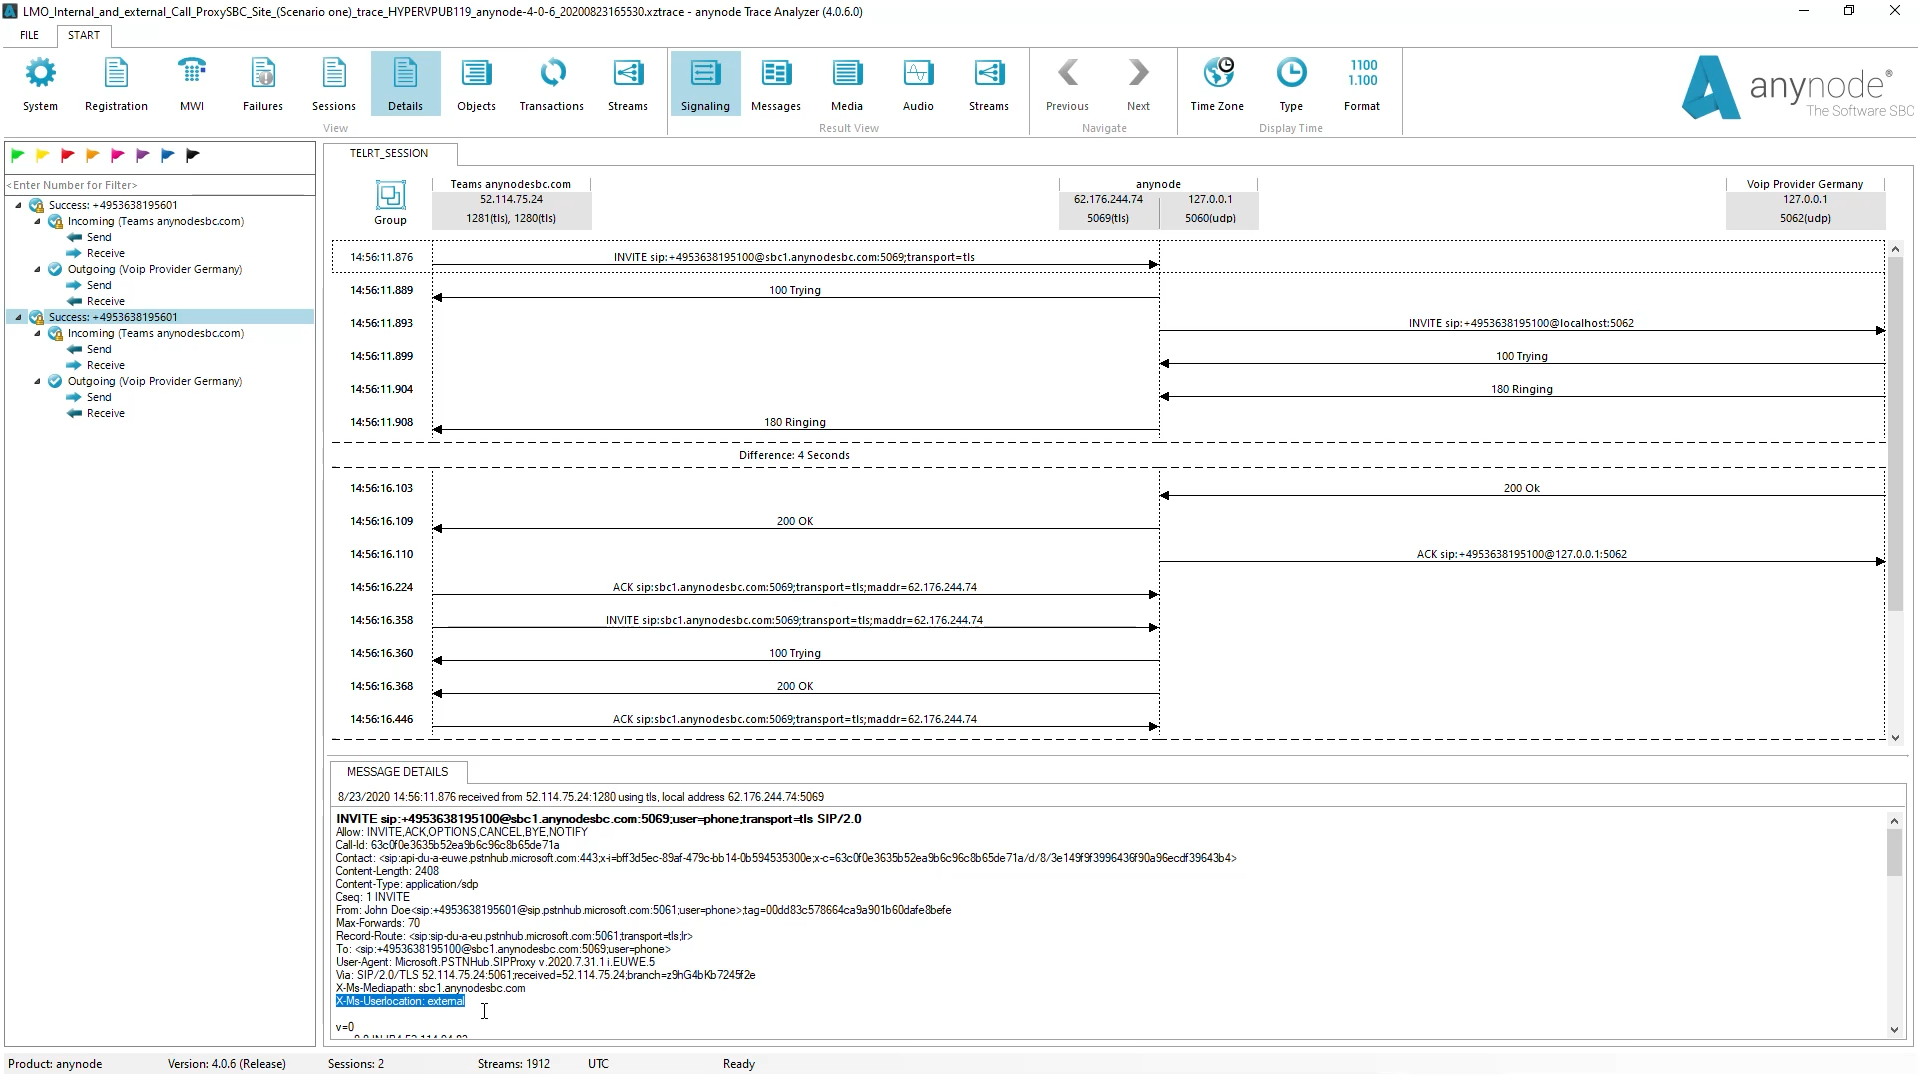
Task: Open Streams in the View group
Action: pyautogui.click(x=628, y=84)
